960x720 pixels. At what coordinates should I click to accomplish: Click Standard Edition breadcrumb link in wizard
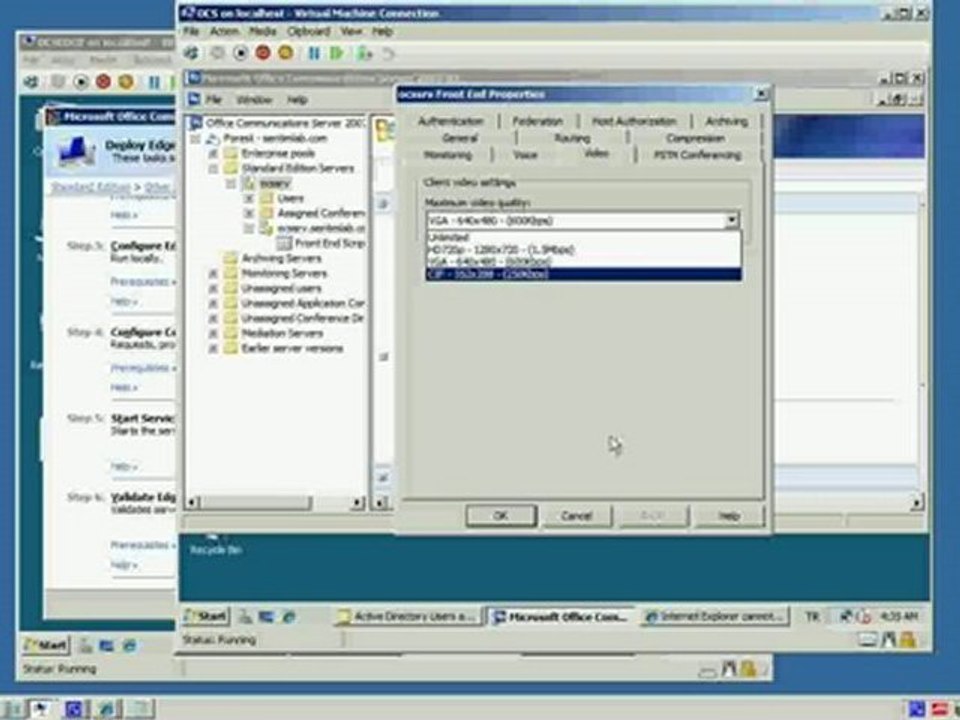91,187
